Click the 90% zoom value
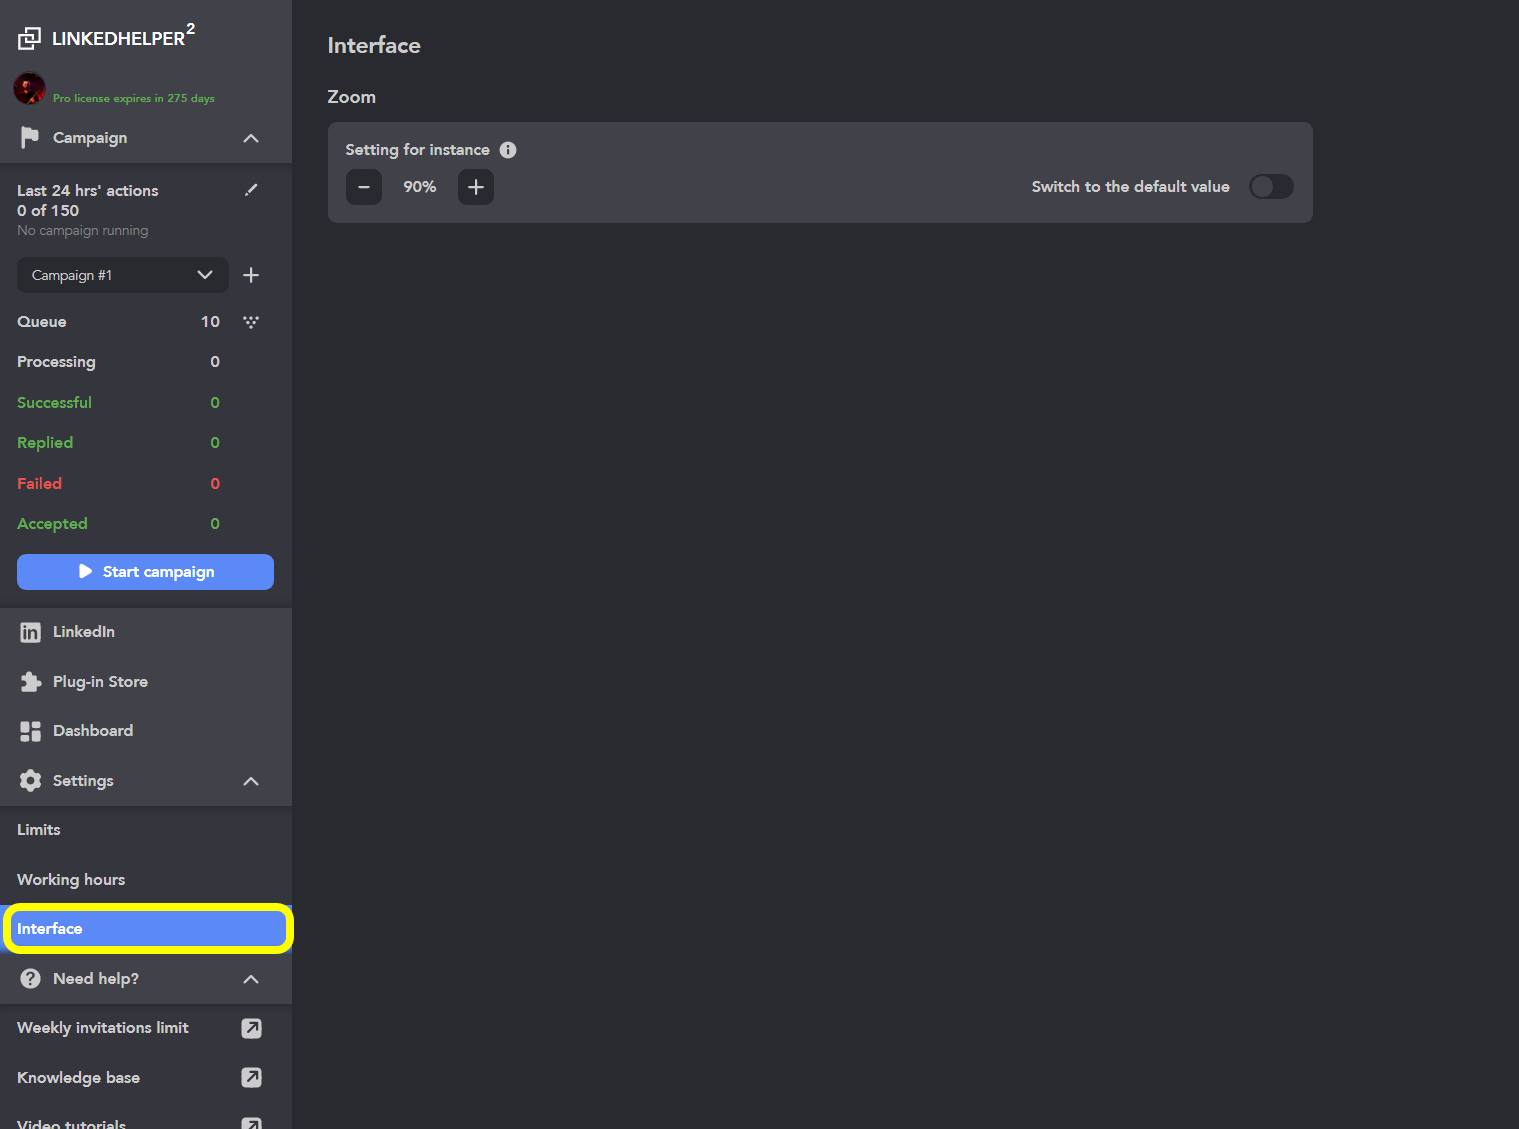The width and height of the screenshot is (1519, 1129). (x=420, y=187)
